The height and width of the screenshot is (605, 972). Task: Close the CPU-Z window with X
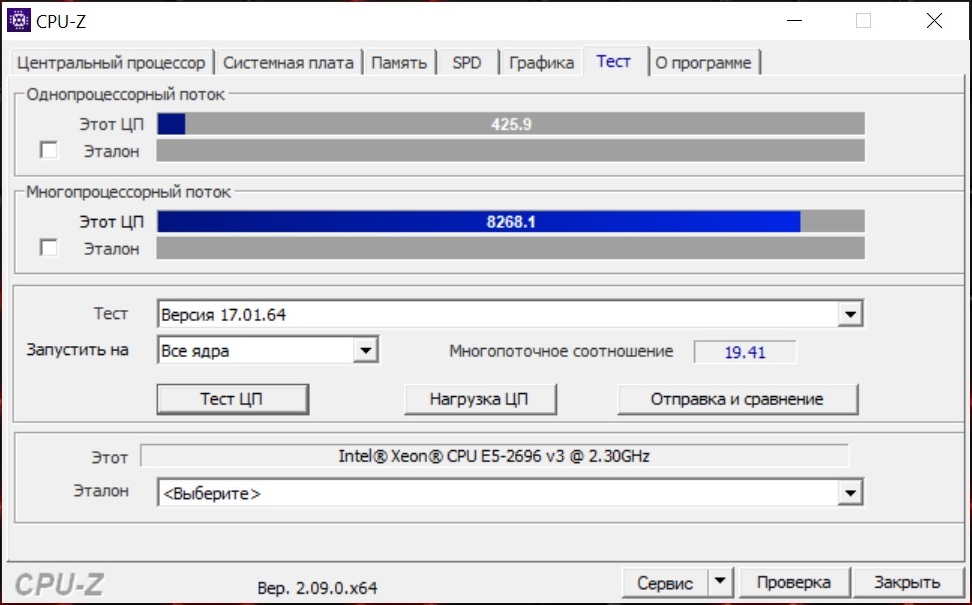pos(934,20)
